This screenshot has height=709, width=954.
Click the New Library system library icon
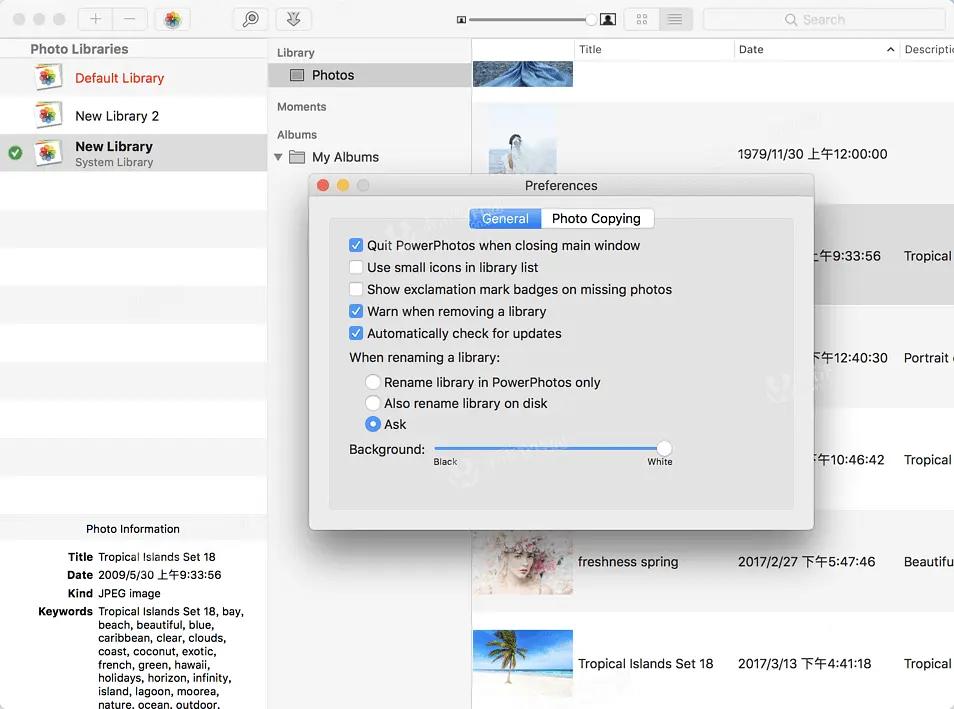point(48,153)
